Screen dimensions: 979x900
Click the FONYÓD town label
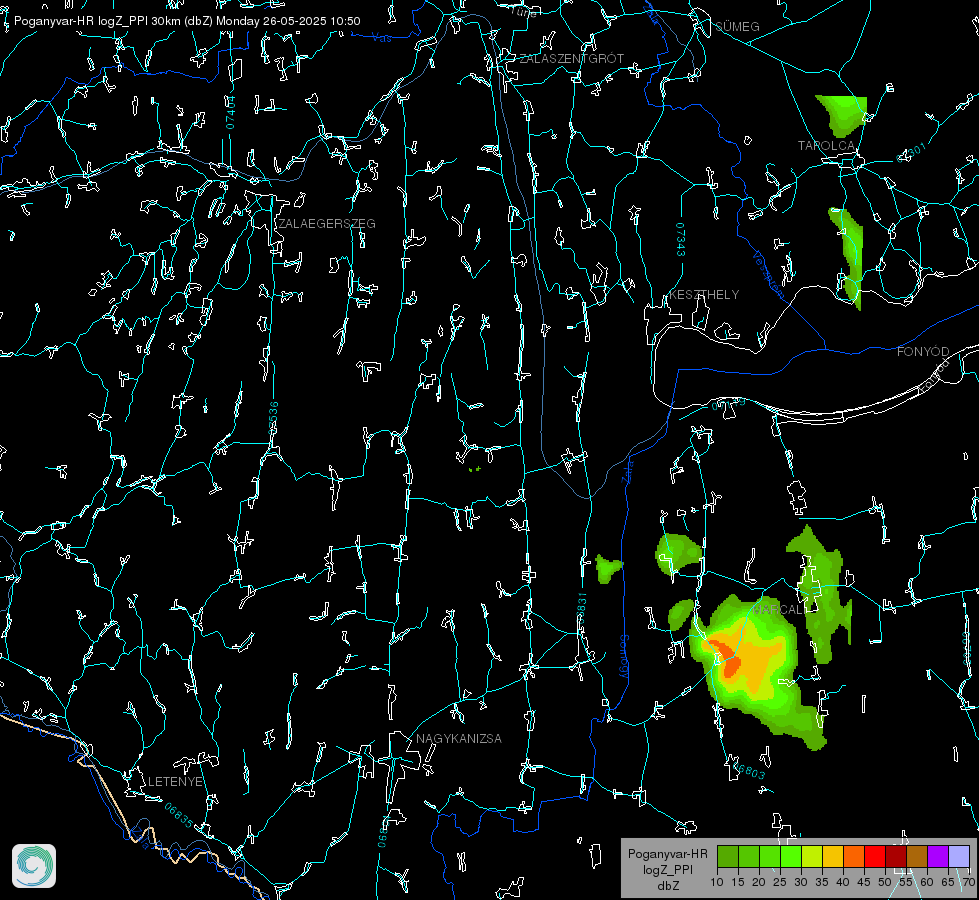tap(923, 352)
